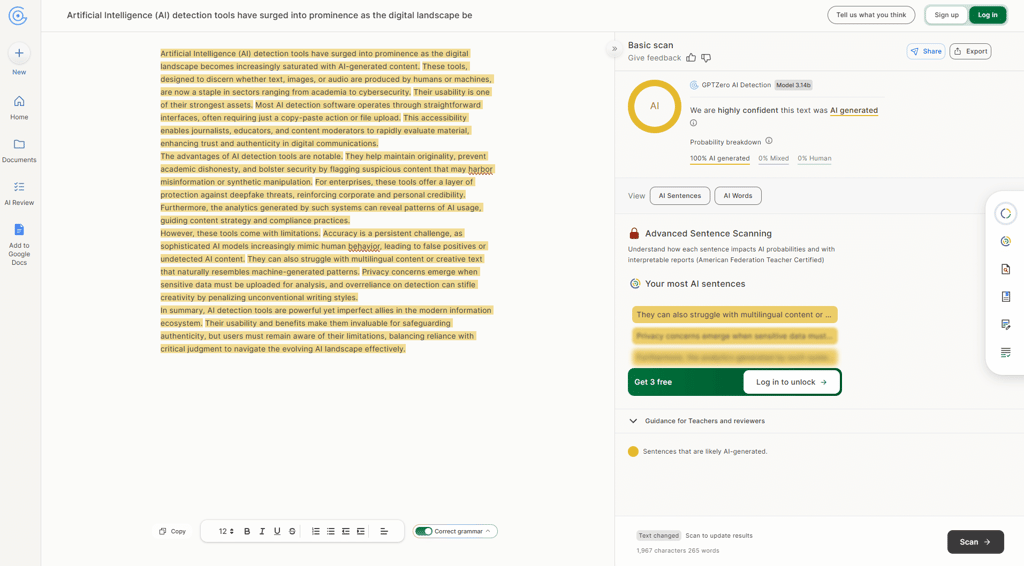This screenshot has width=1024, height=566.
Task: Open AI Review from the sidebar
Action: tap(19, 193)
